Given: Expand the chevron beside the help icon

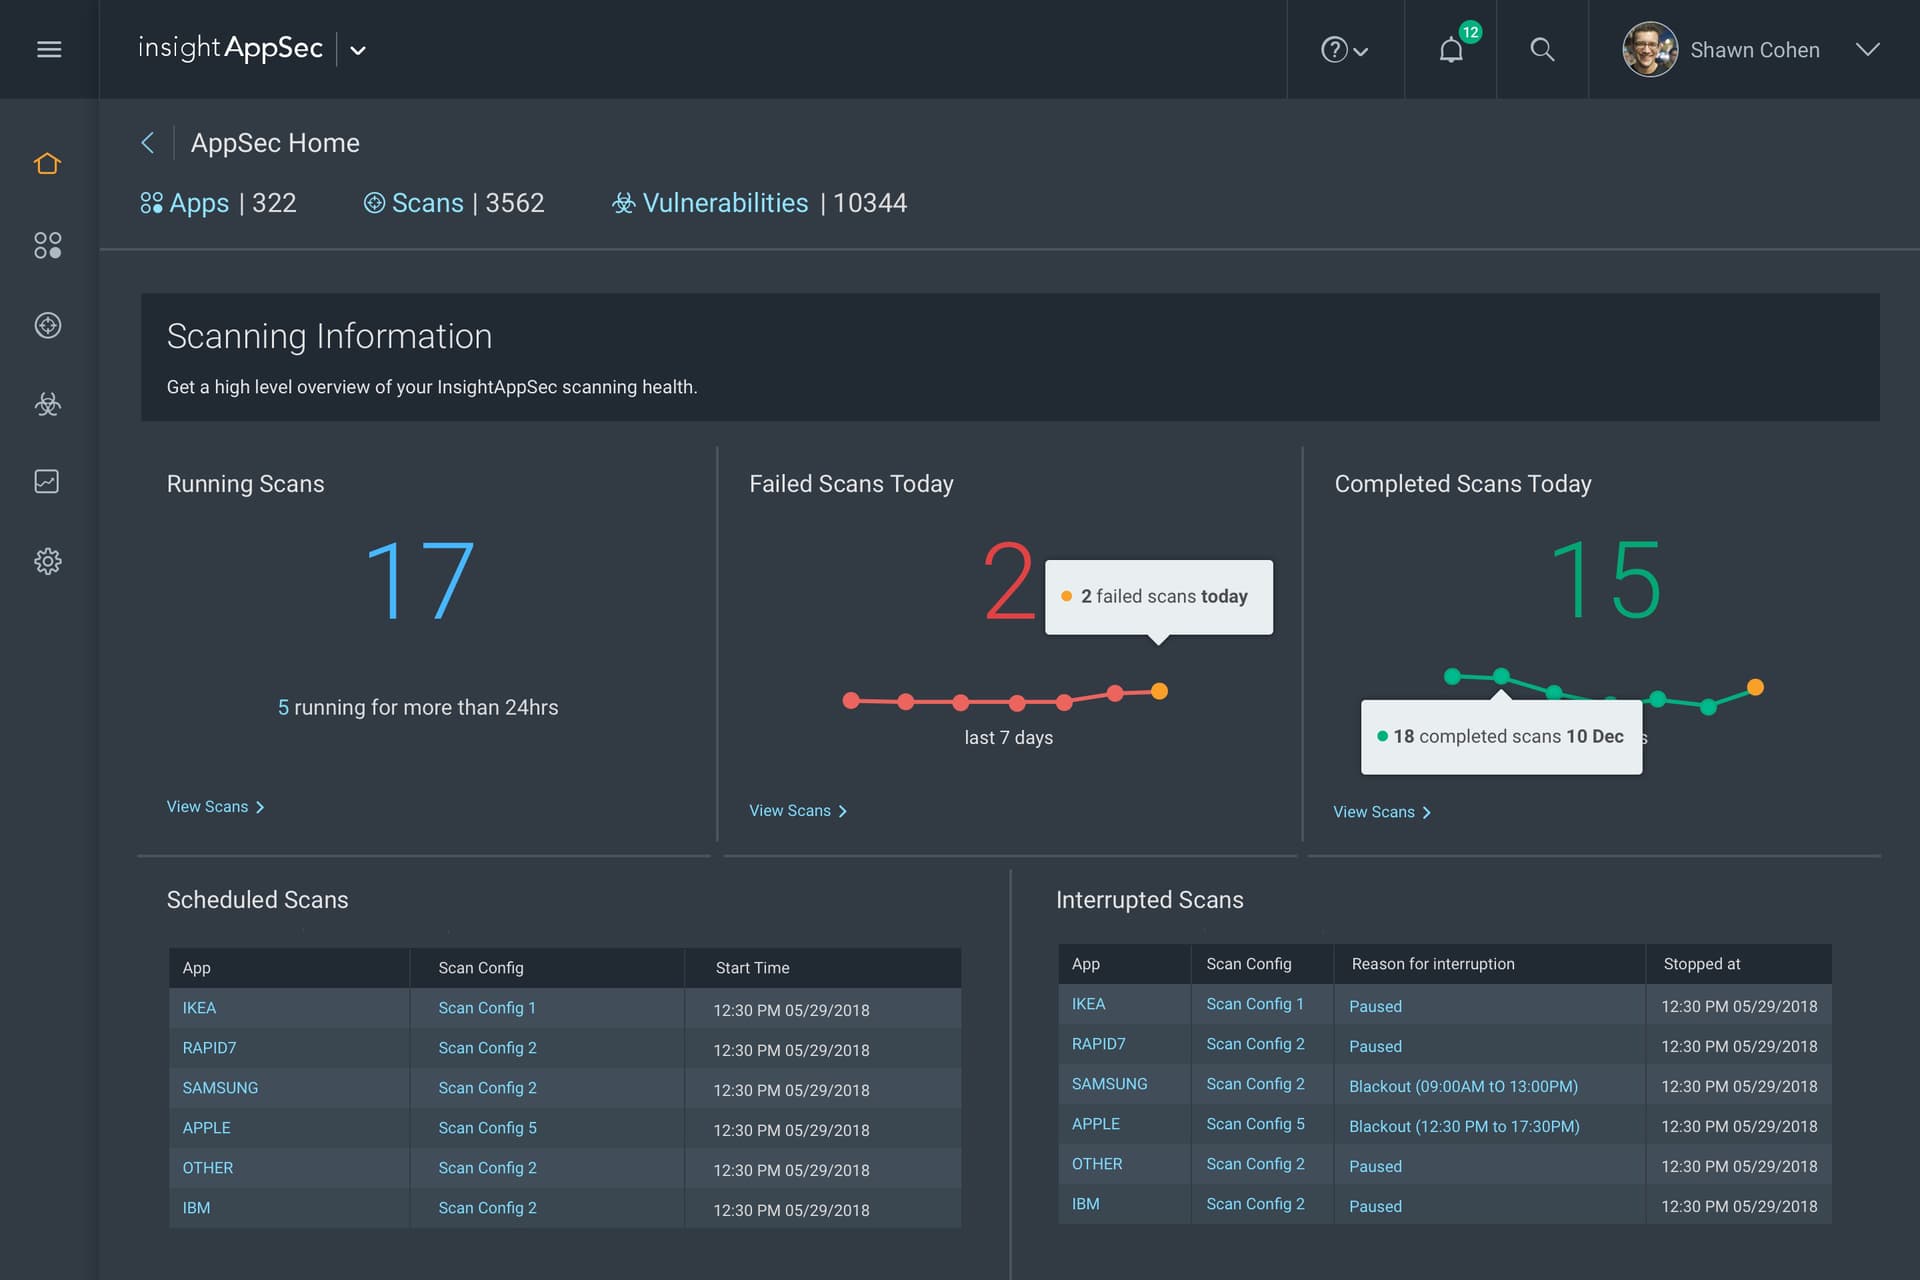Looking at the screenshot, I should [1360, 50].
